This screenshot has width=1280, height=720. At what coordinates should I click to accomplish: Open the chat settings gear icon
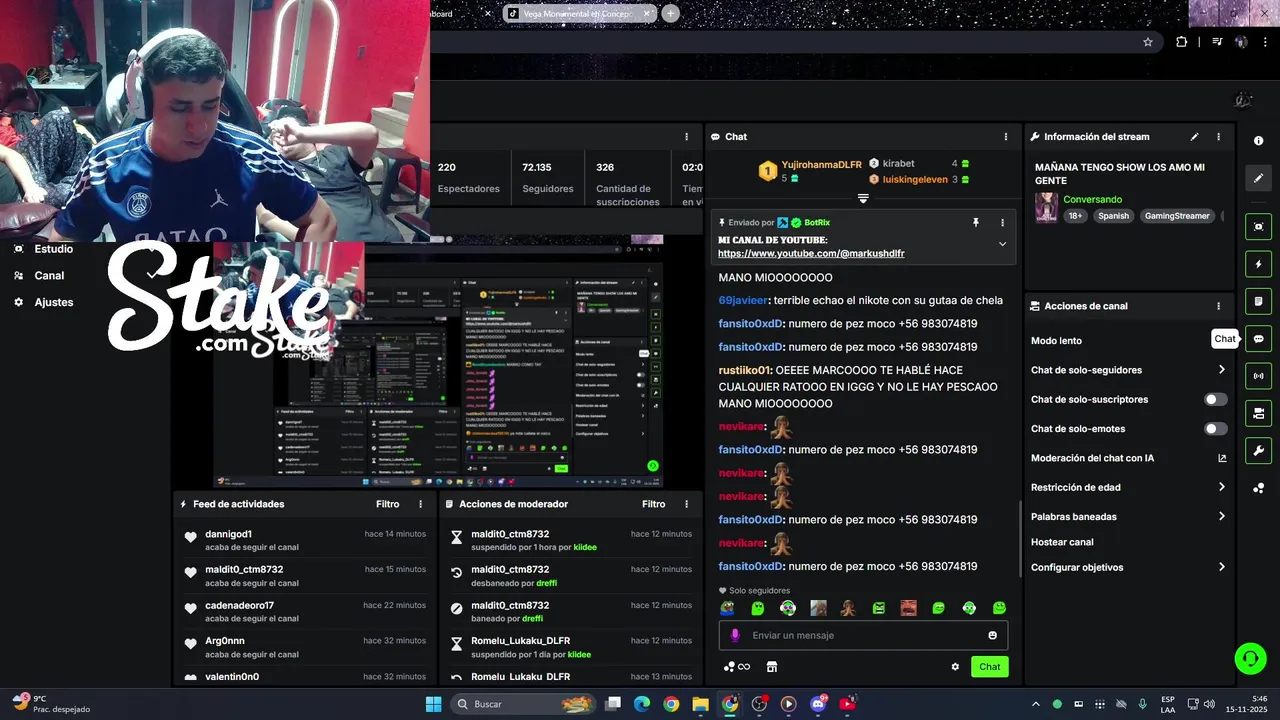click(x=955, y=667)
